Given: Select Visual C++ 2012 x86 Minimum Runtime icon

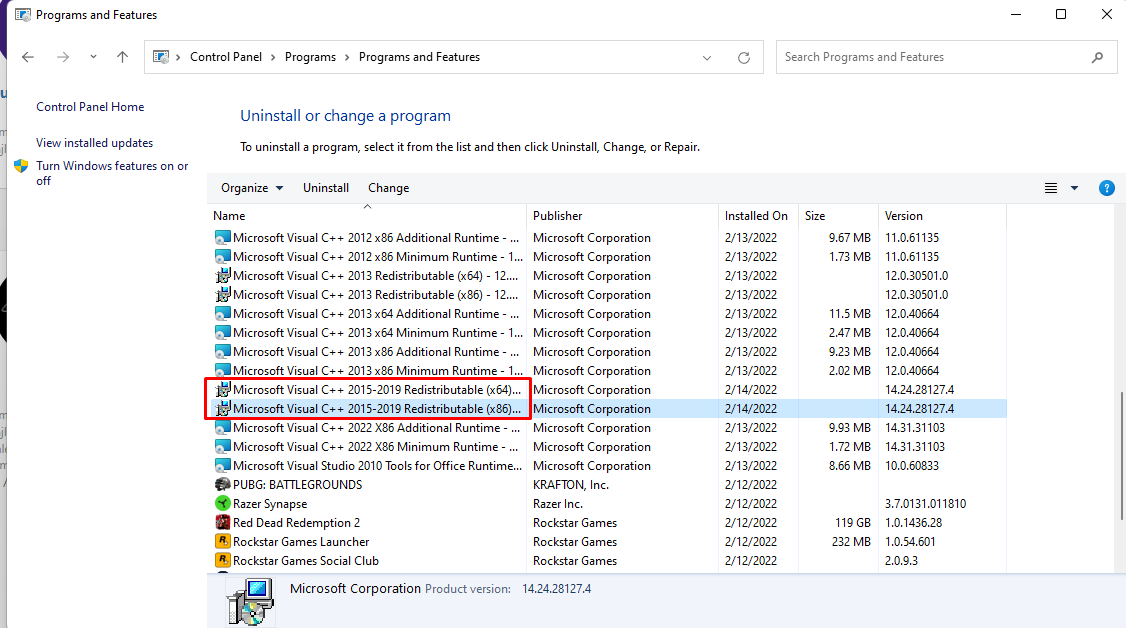Looking at the screenshot, I should point(223,256).
